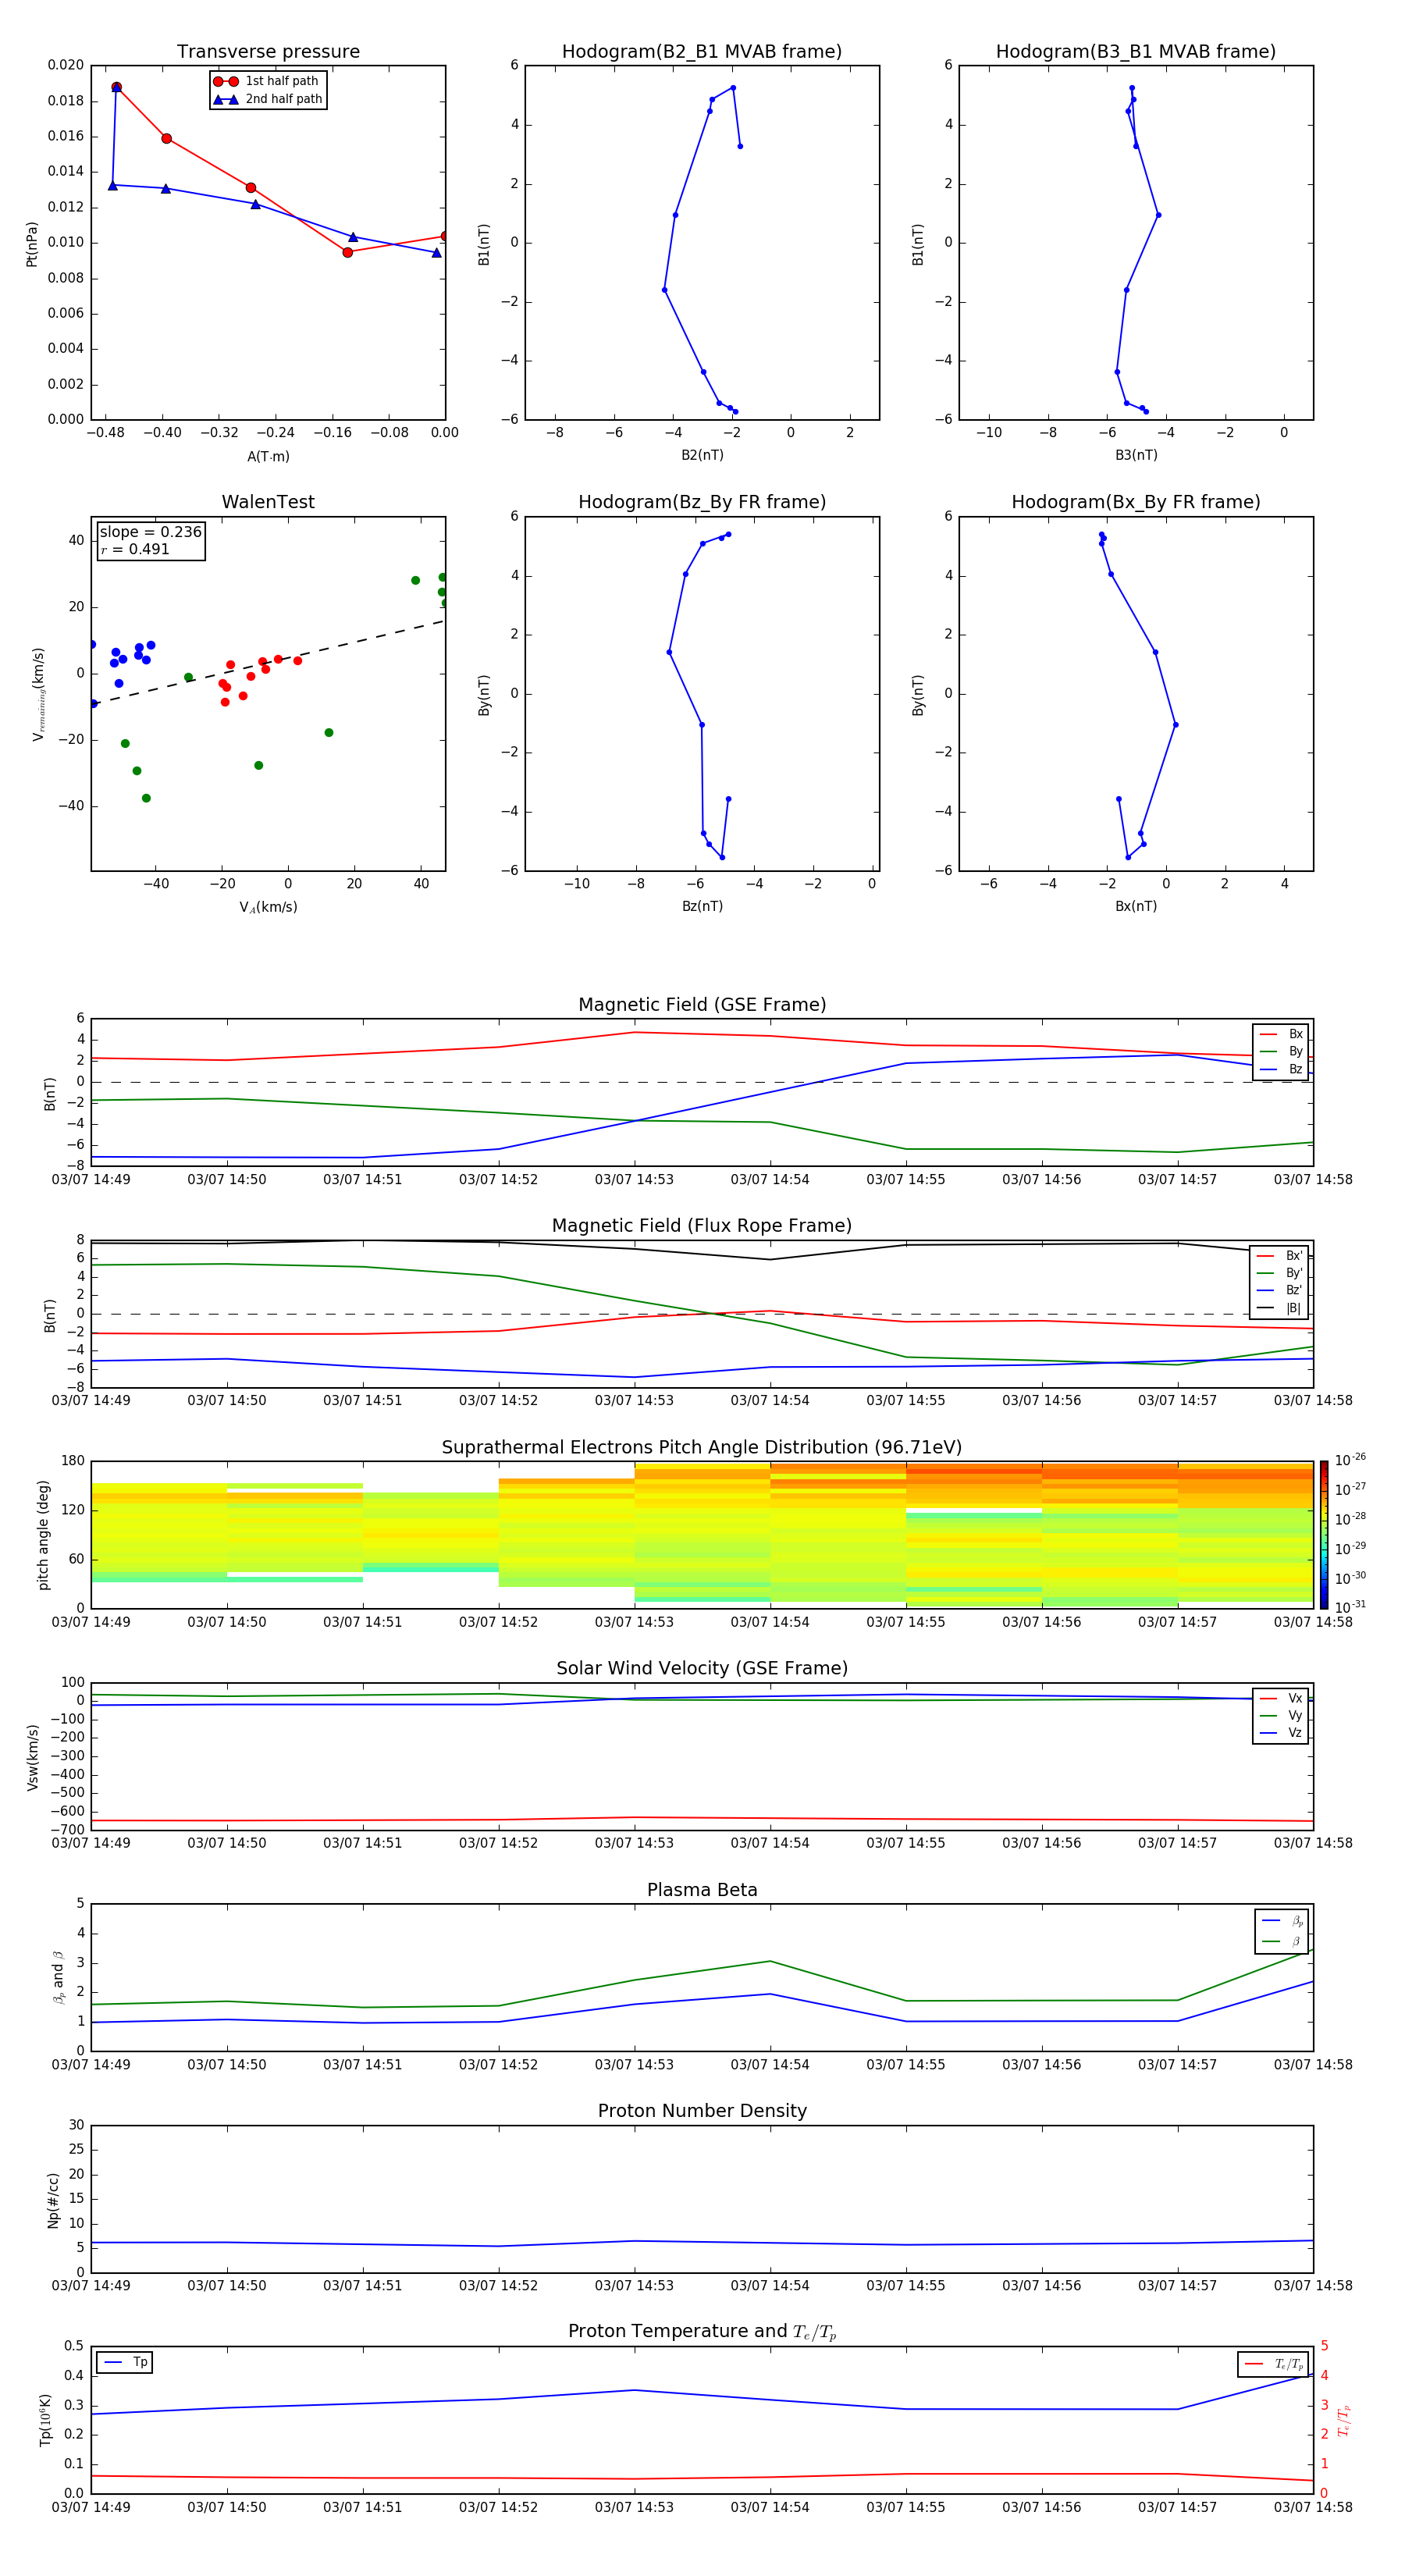Click the 'Solar Wind Velocity (GSE Frame)' title
The height and width of the screenshot is (2576, 1405).
[x=702, y=1669]
